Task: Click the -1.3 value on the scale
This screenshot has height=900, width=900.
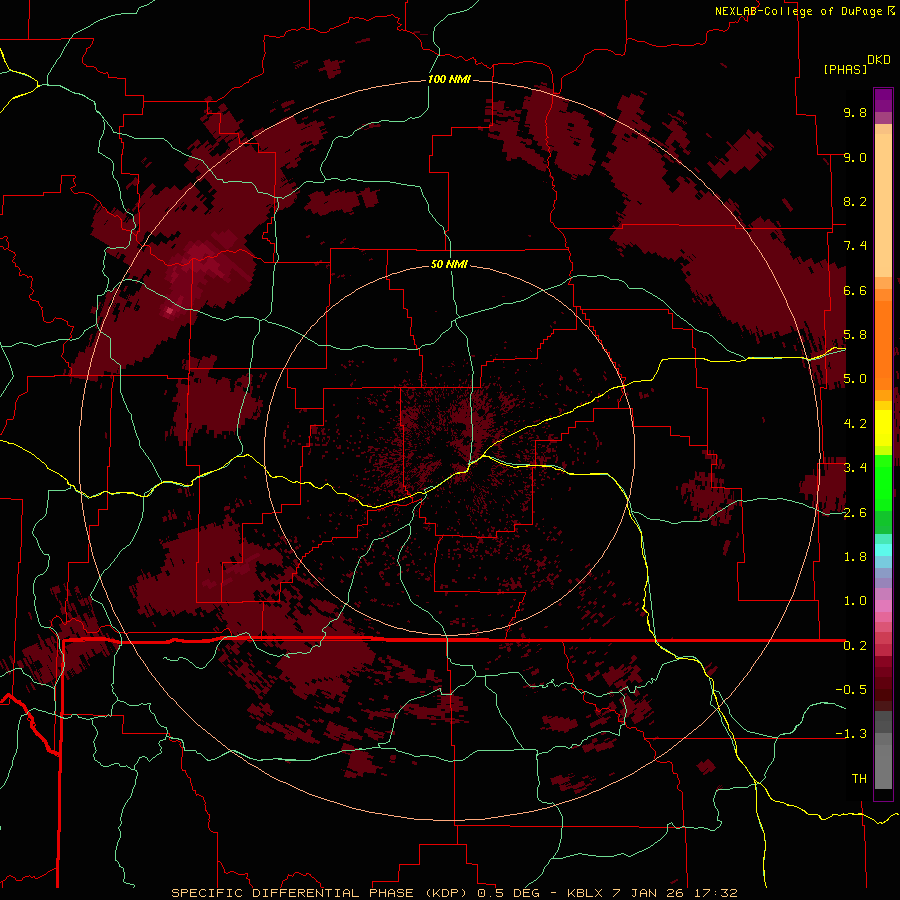Action: (851, 734)
